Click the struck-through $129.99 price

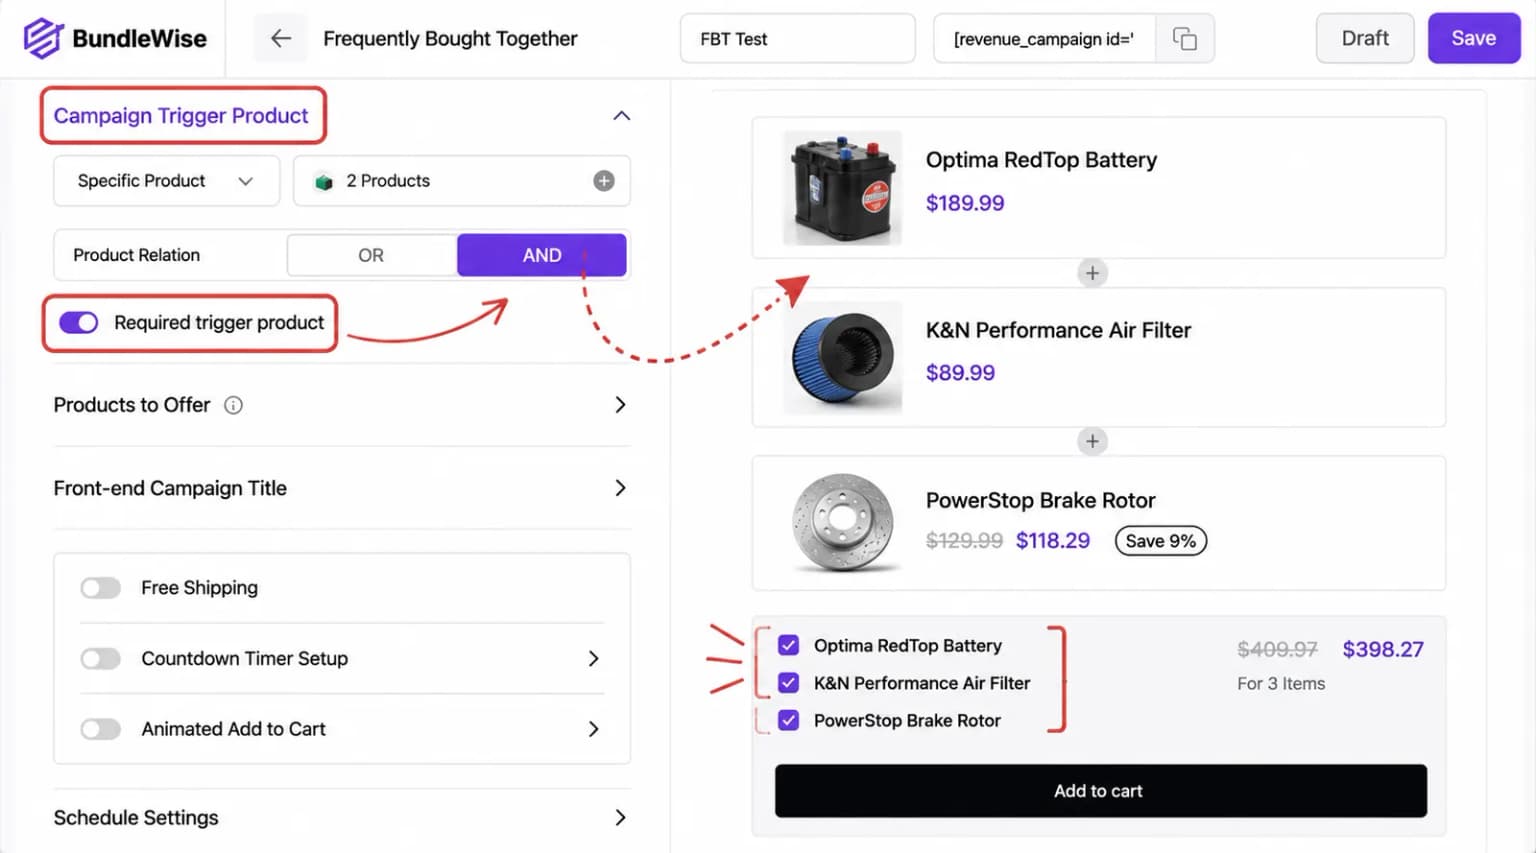(x=964, y=541)
